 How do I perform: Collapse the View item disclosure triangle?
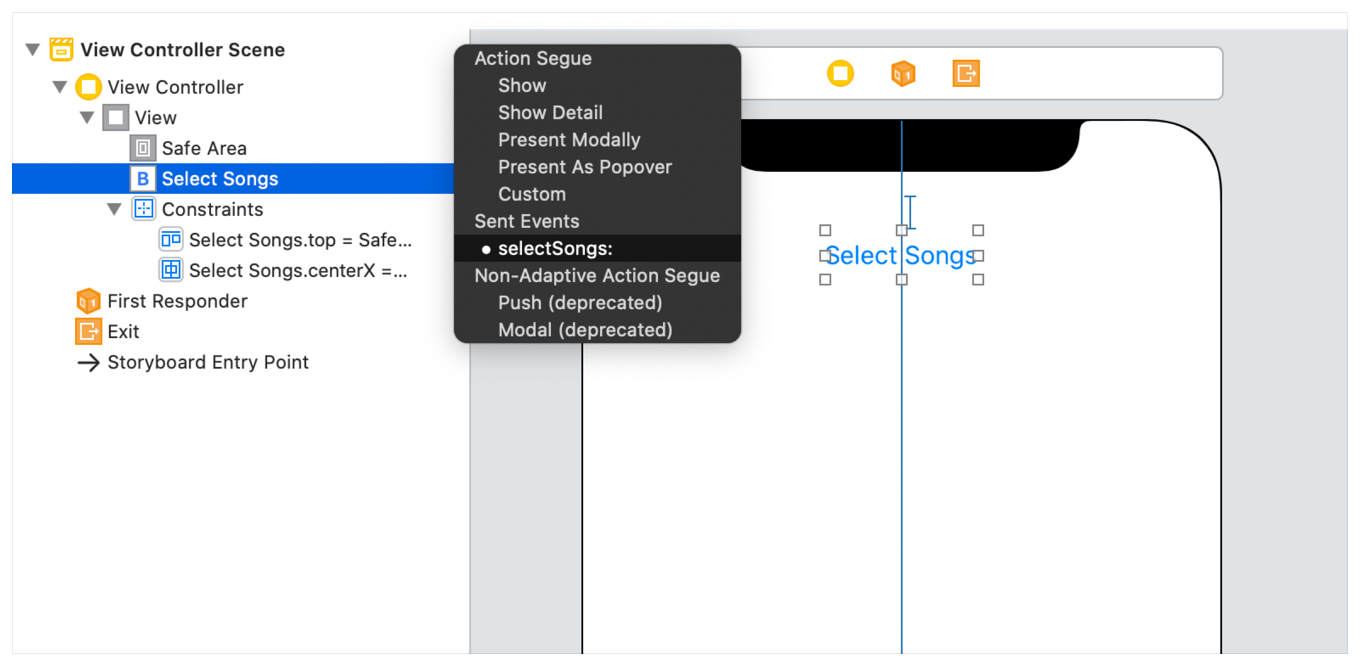pos(87,118)
